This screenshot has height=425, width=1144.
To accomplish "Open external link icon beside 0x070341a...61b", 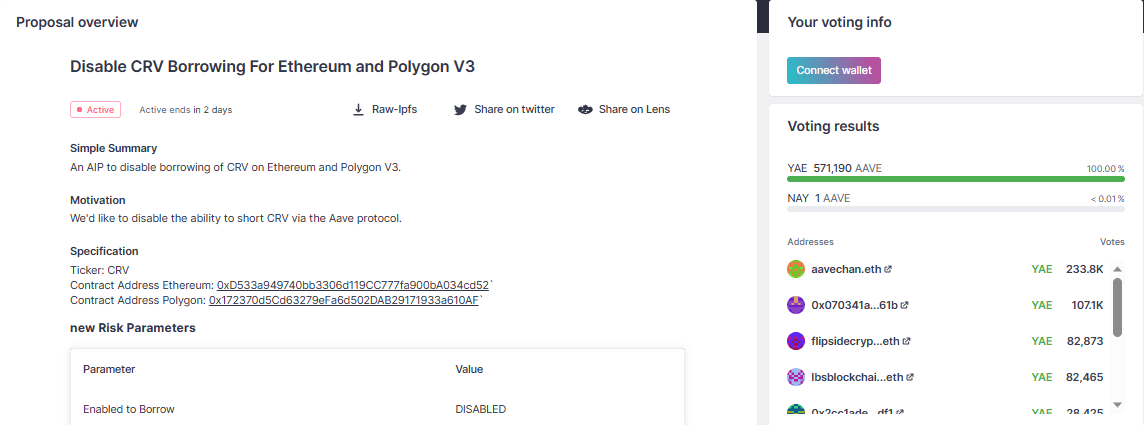I will point(905,305).
